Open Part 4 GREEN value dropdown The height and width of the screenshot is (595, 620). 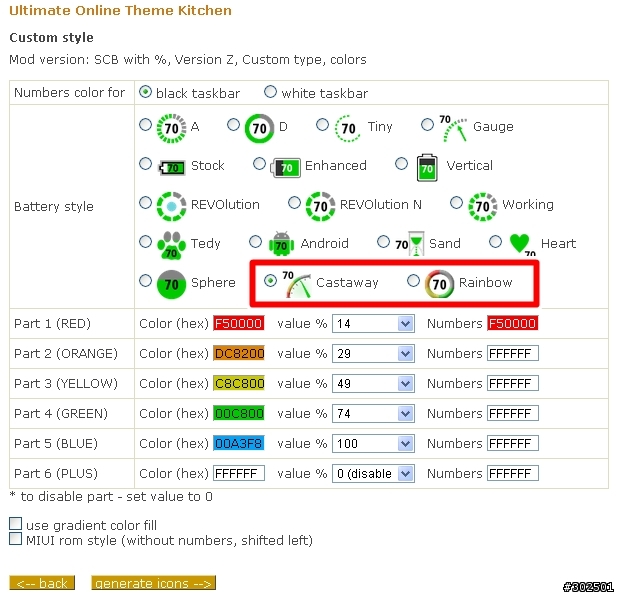373,414
